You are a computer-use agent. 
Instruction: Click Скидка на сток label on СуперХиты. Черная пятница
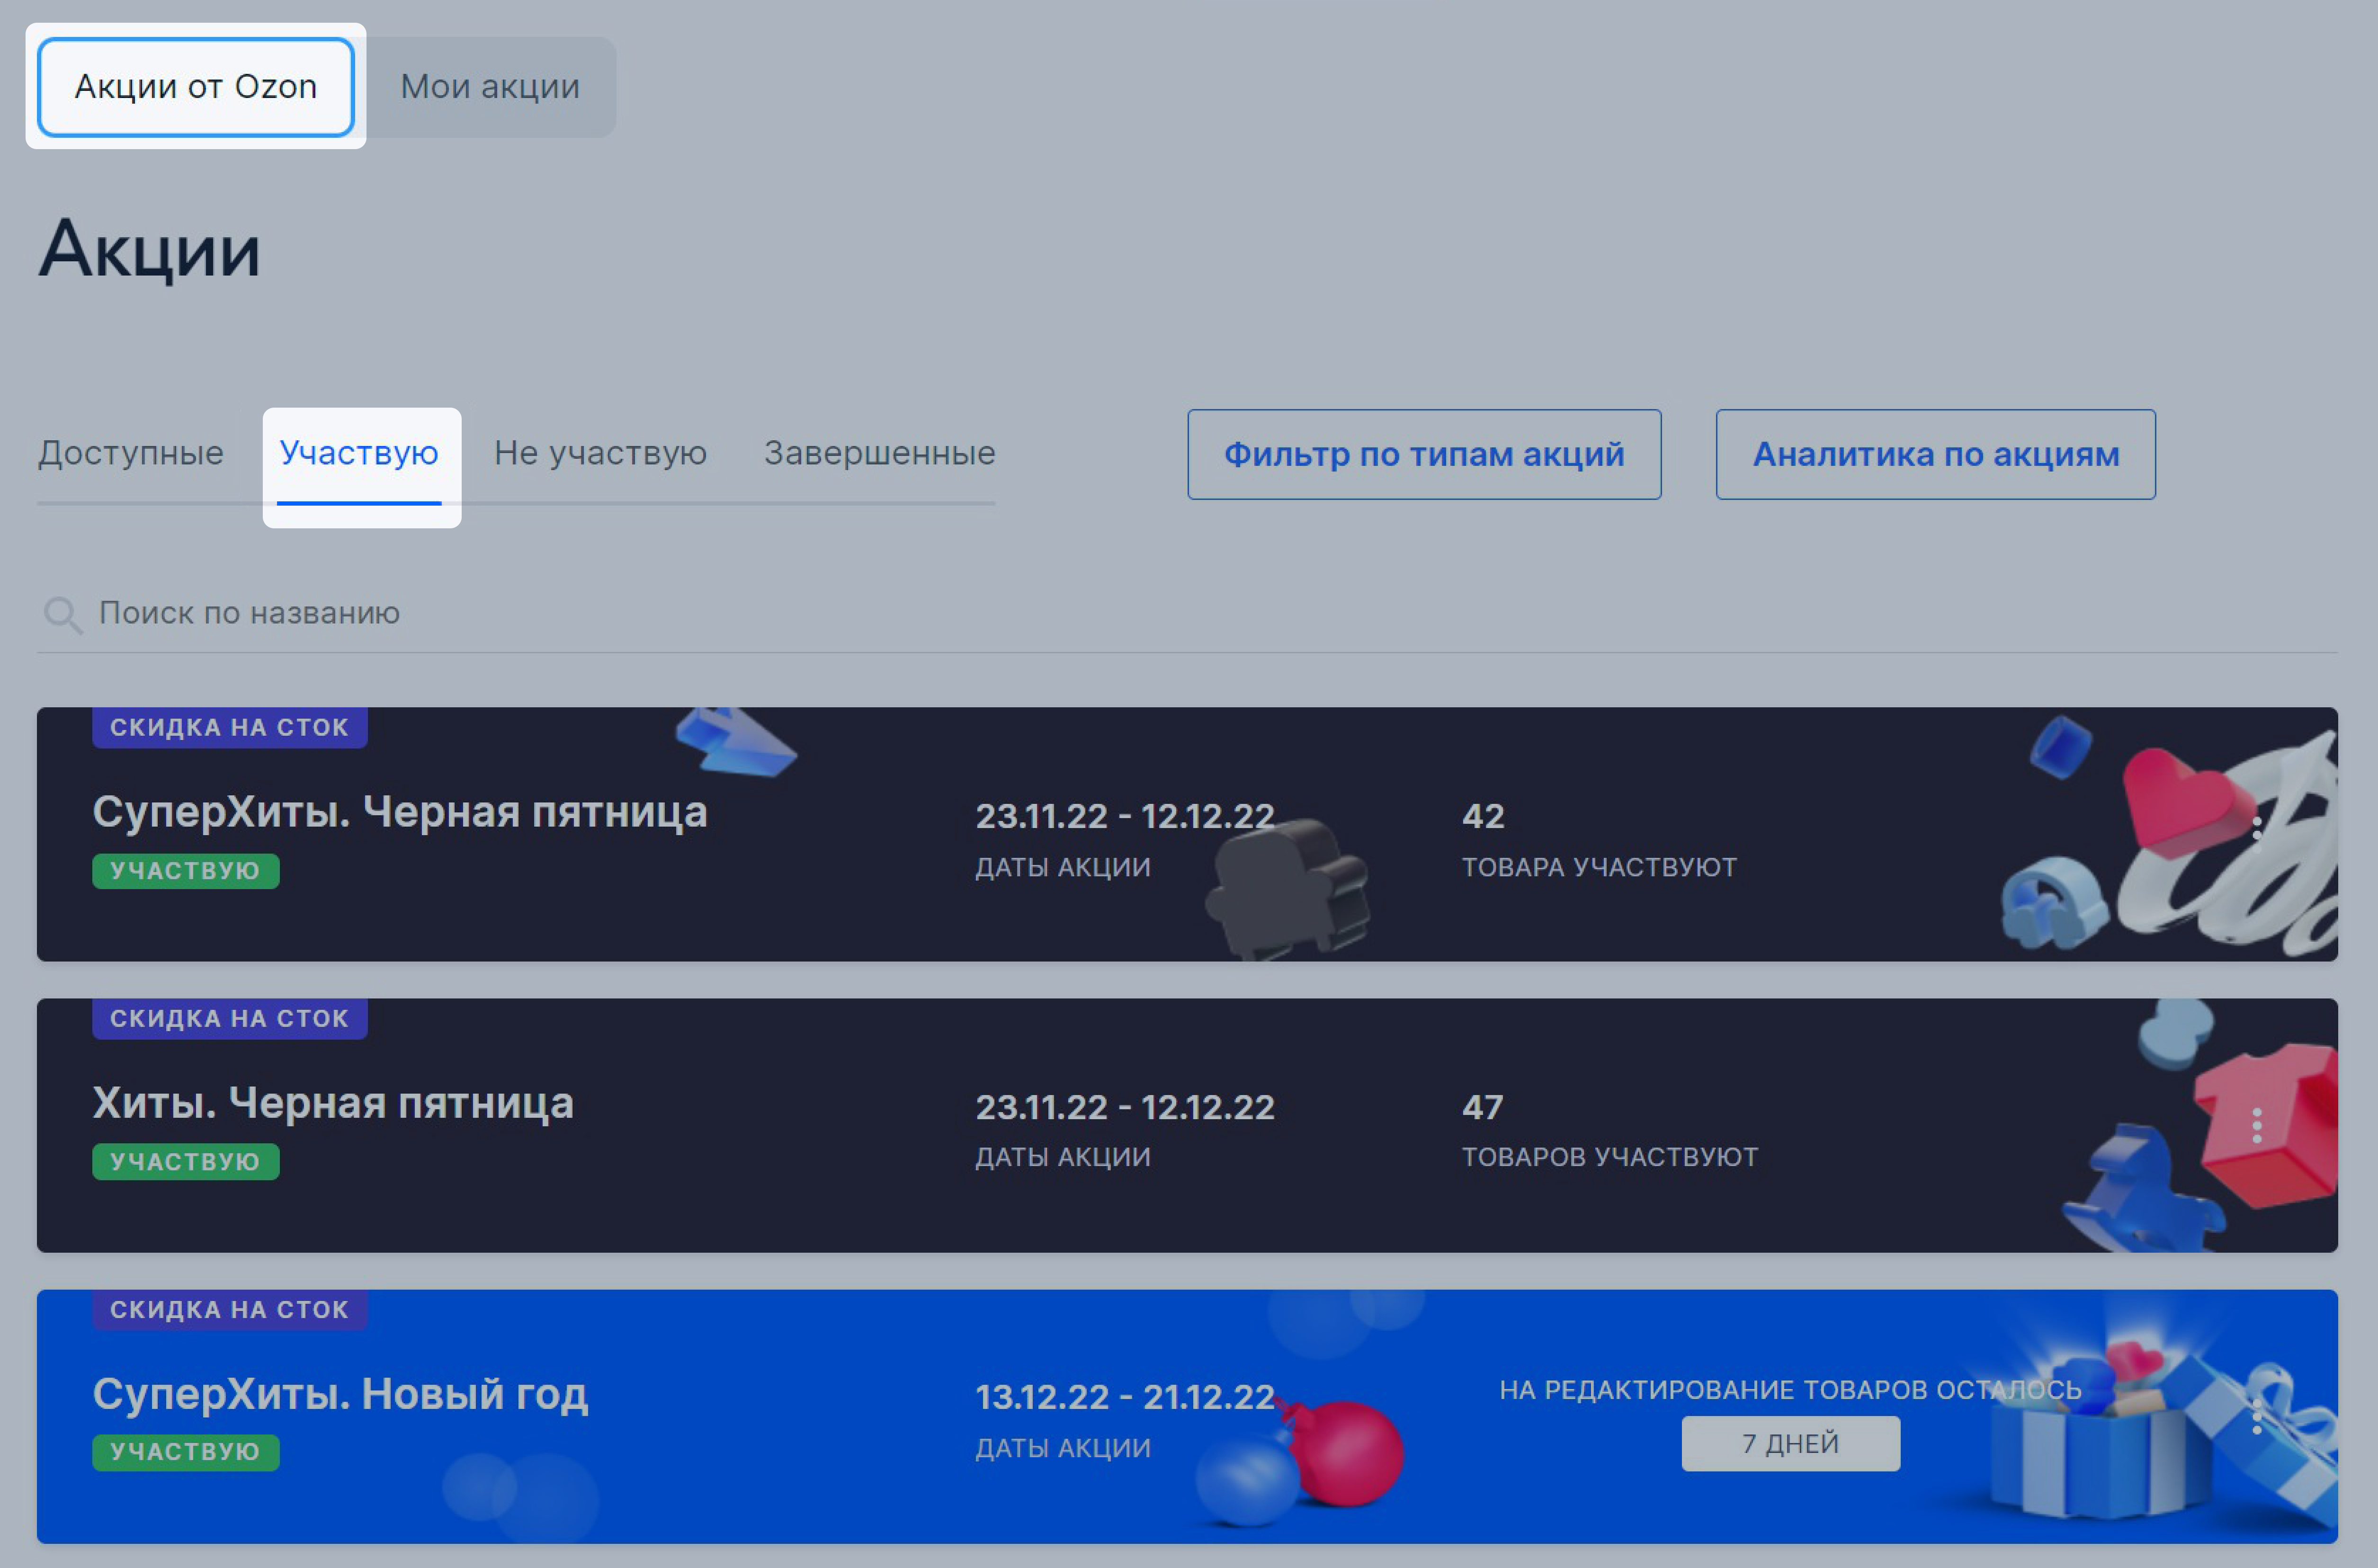[x=230, y=727]
